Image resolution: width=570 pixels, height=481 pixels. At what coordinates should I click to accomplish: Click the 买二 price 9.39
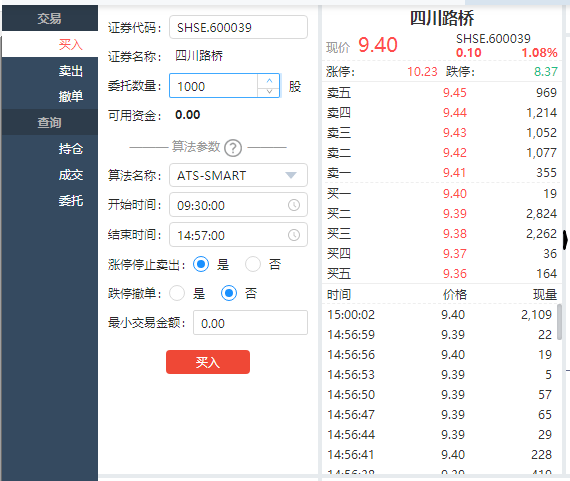point(454,213)
